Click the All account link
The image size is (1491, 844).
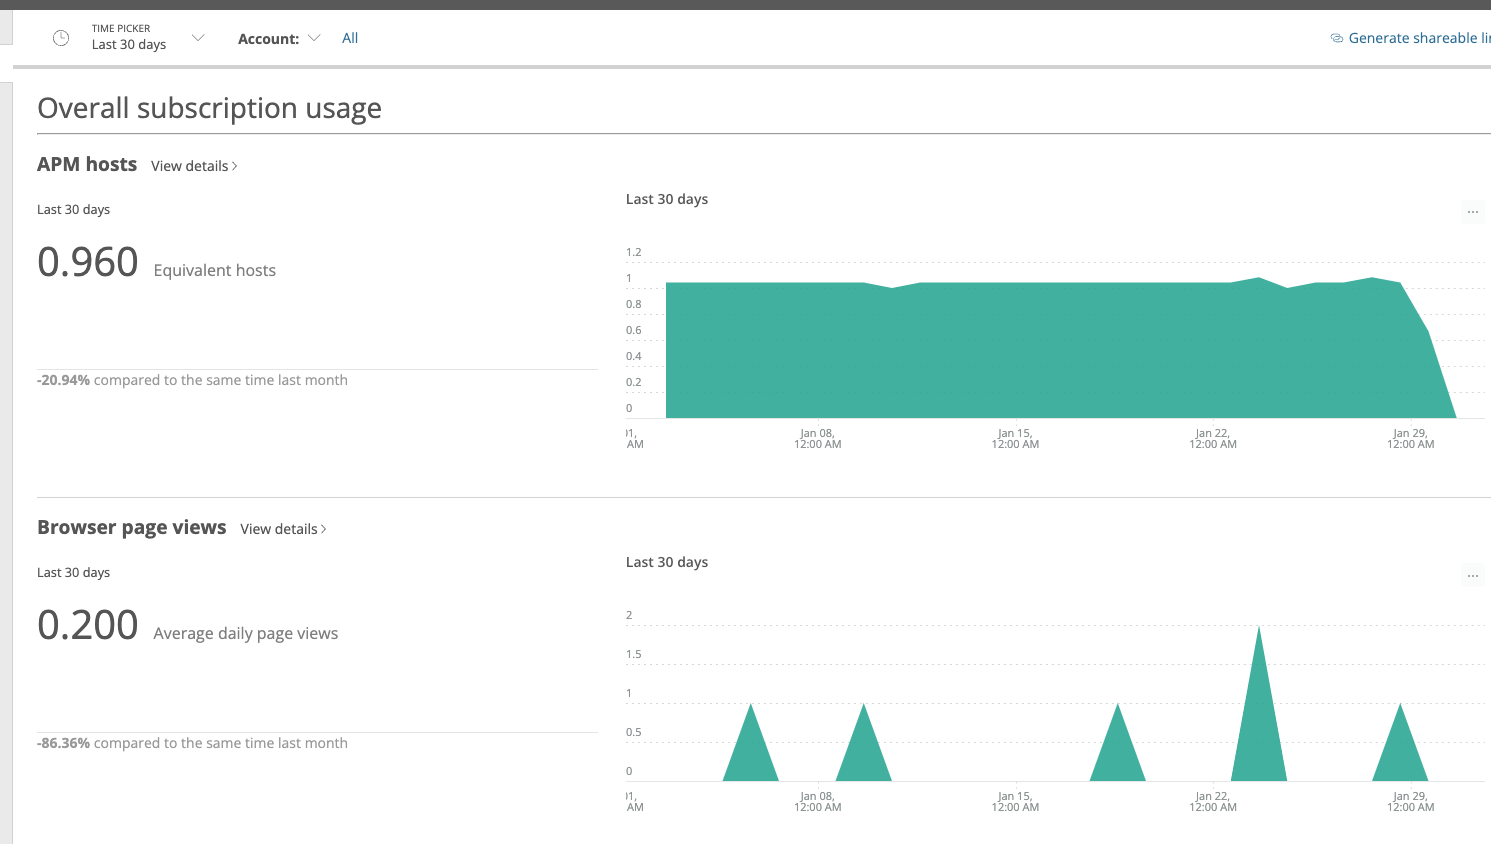[x=349, y=37]
